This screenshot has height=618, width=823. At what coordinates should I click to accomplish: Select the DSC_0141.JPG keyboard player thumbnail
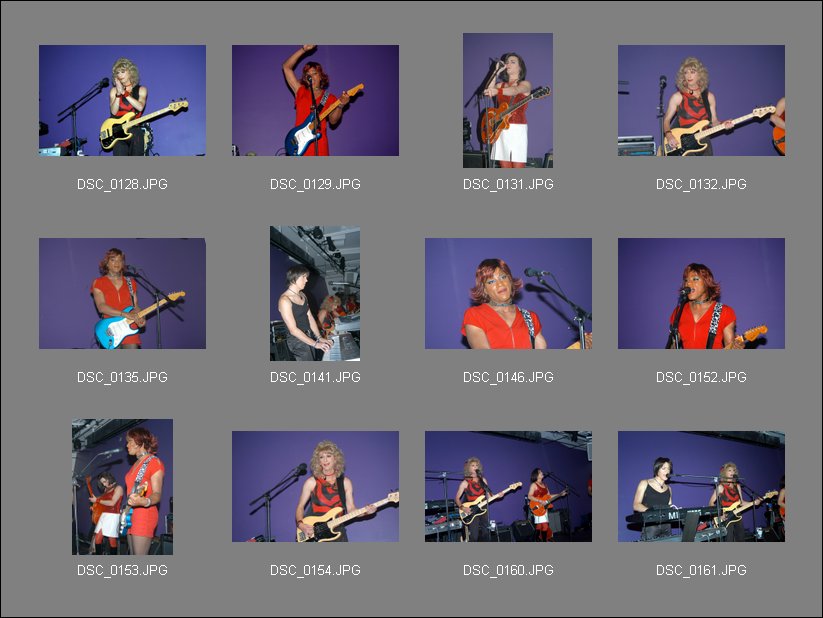[315, 294]
